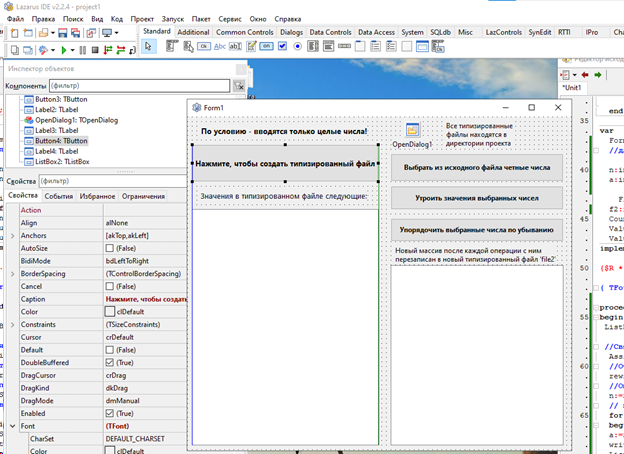624x454 pixels.
Task: Expand the Anchors property
Action: [13, 235]
